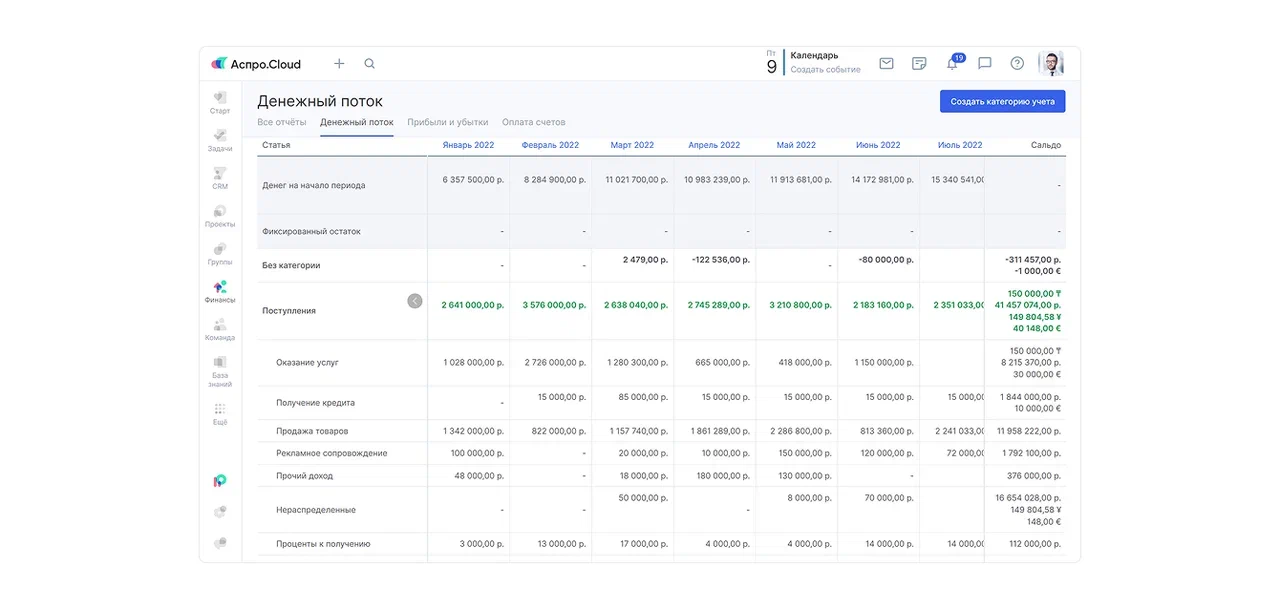1280x609 pixels.
Task: Collapse columns with the round left-arrow button
Action: click(x=415, y=301)
